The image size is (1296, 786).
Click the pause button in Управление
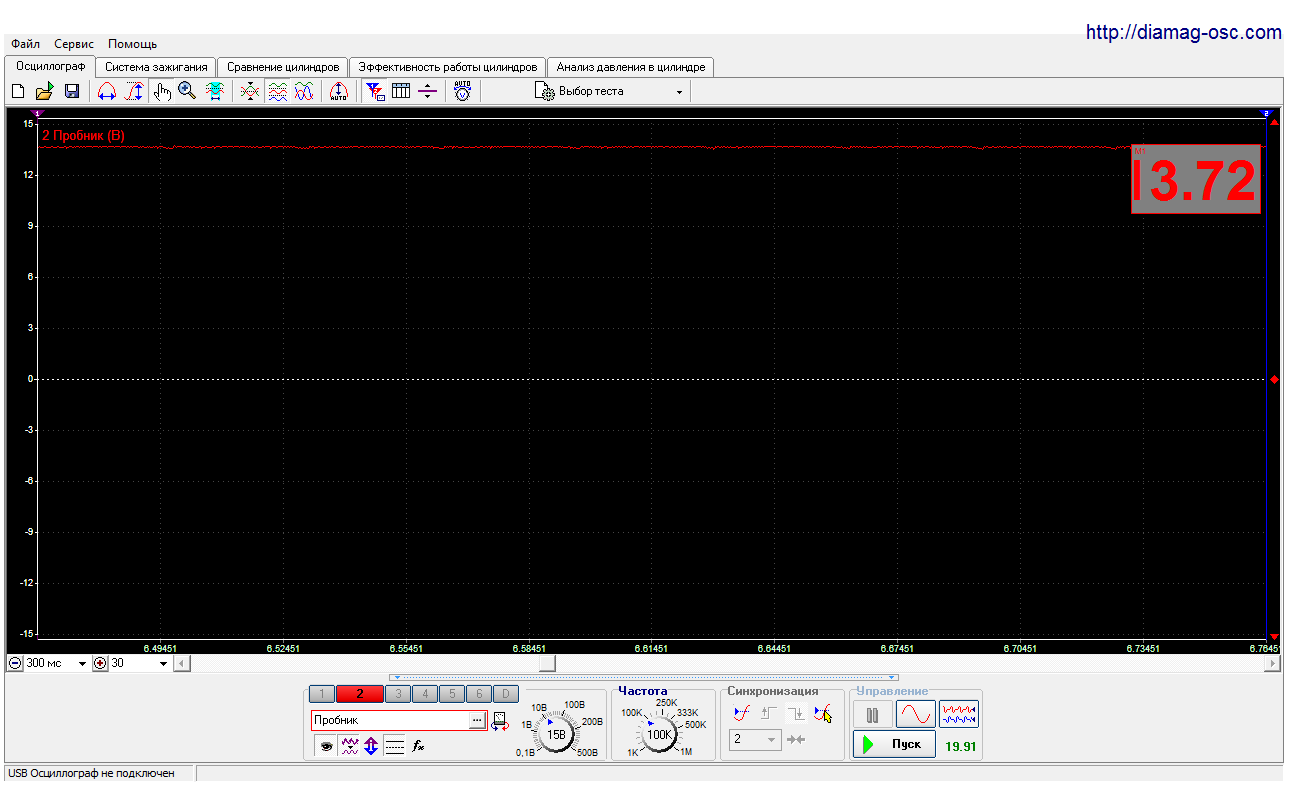873,715
